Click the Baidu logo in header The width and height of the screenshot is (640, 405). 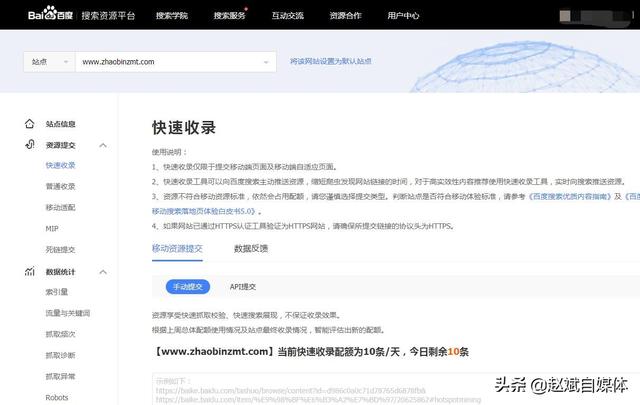click(x=50, y=13)
